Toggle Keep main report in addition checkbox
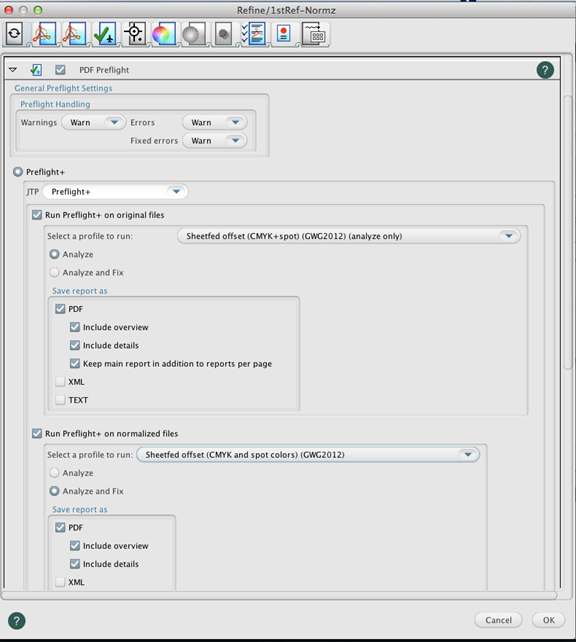The height and width of the screenshot is (642, 576). (75, 364)
